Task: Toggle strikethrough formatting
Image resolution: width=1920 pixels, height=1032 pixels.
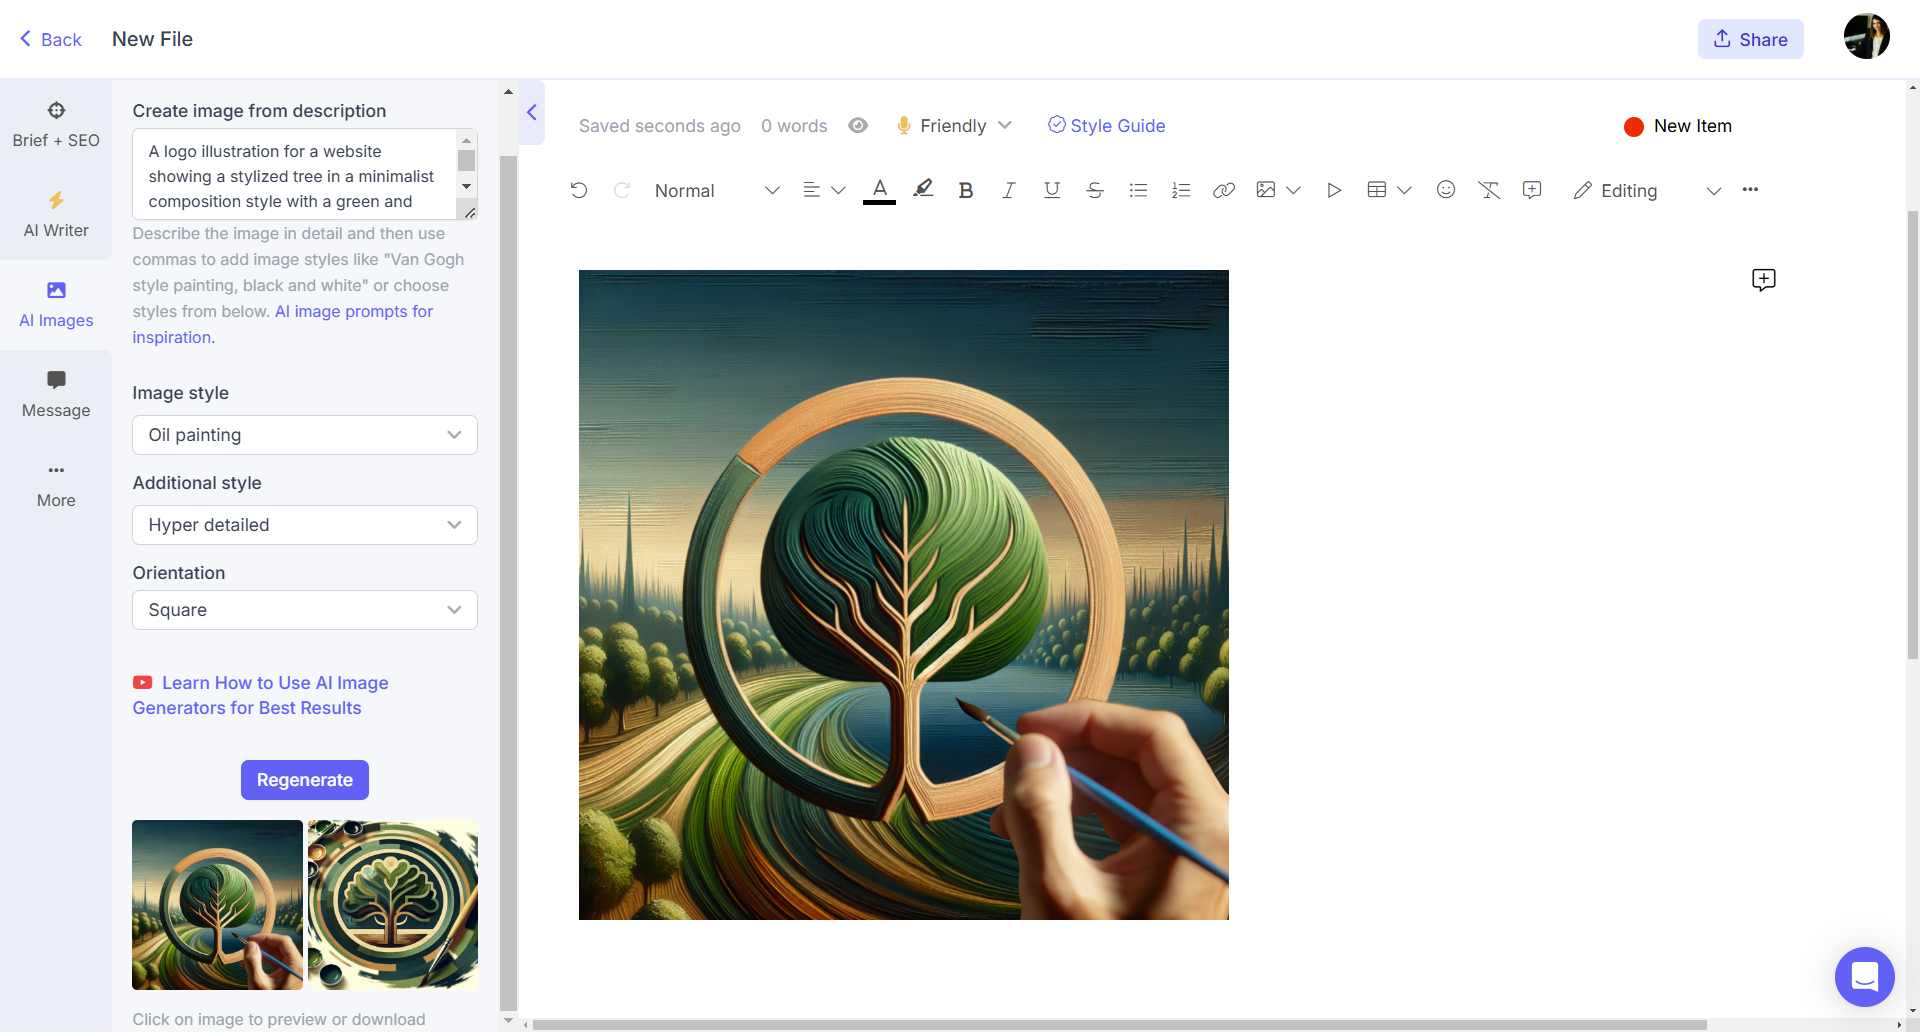Action: (x=1094, y=190)
